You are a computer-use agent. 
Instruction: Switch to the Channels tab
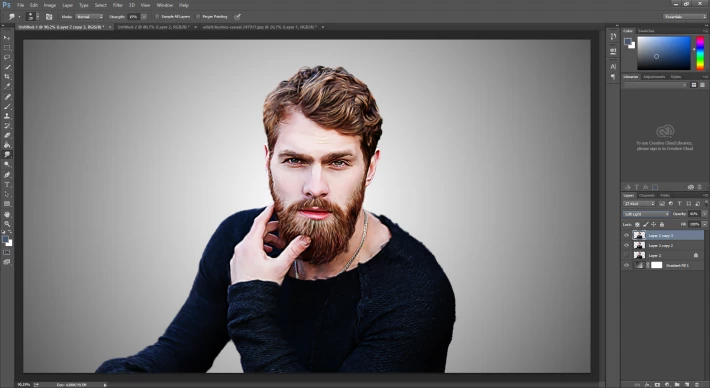click(x=647, y=196)
